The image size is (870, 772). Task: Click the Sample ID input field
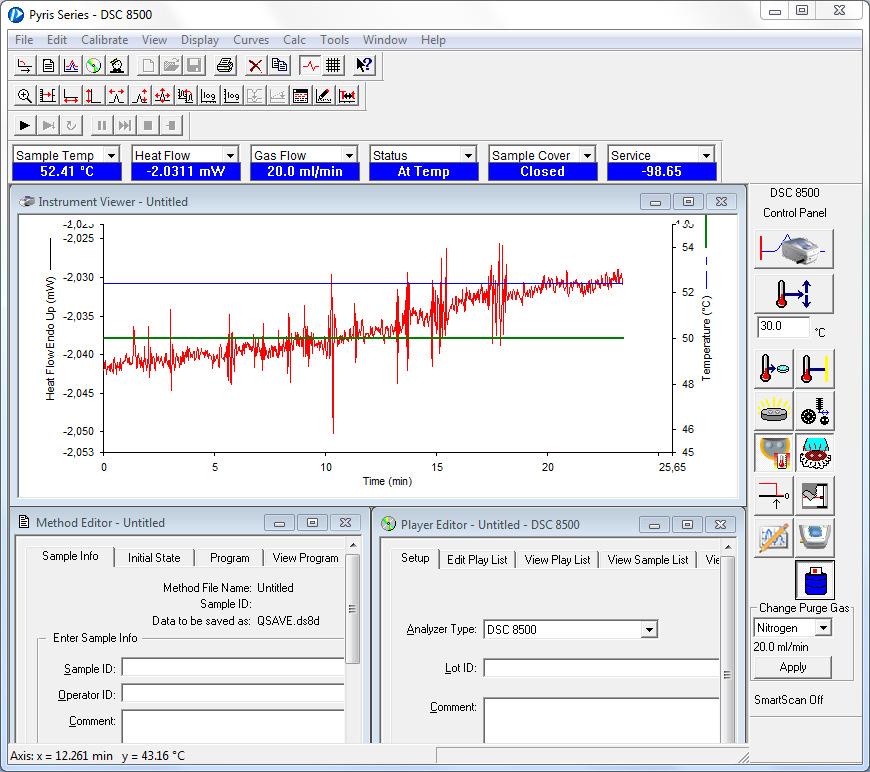click(233, 668)
